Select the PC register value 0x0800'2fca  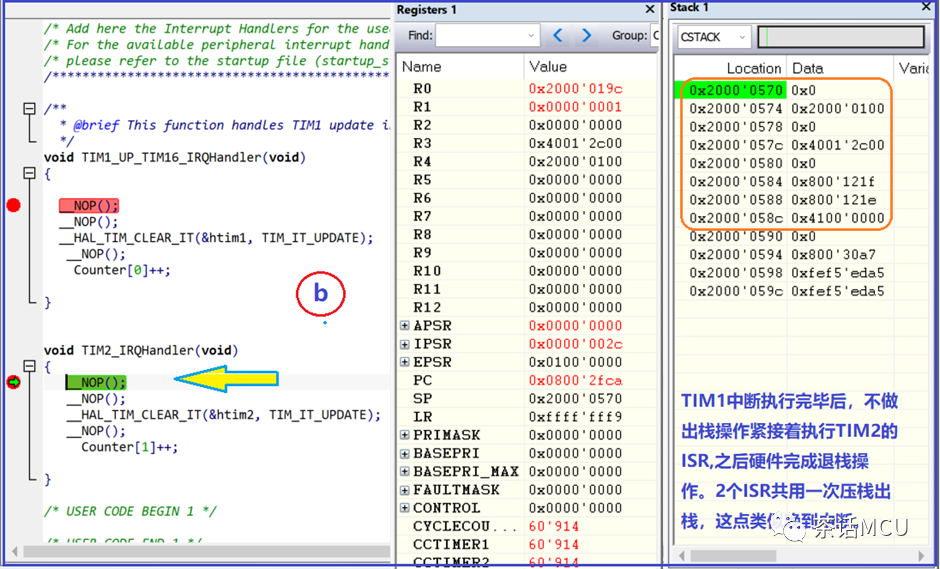(576, 380)
